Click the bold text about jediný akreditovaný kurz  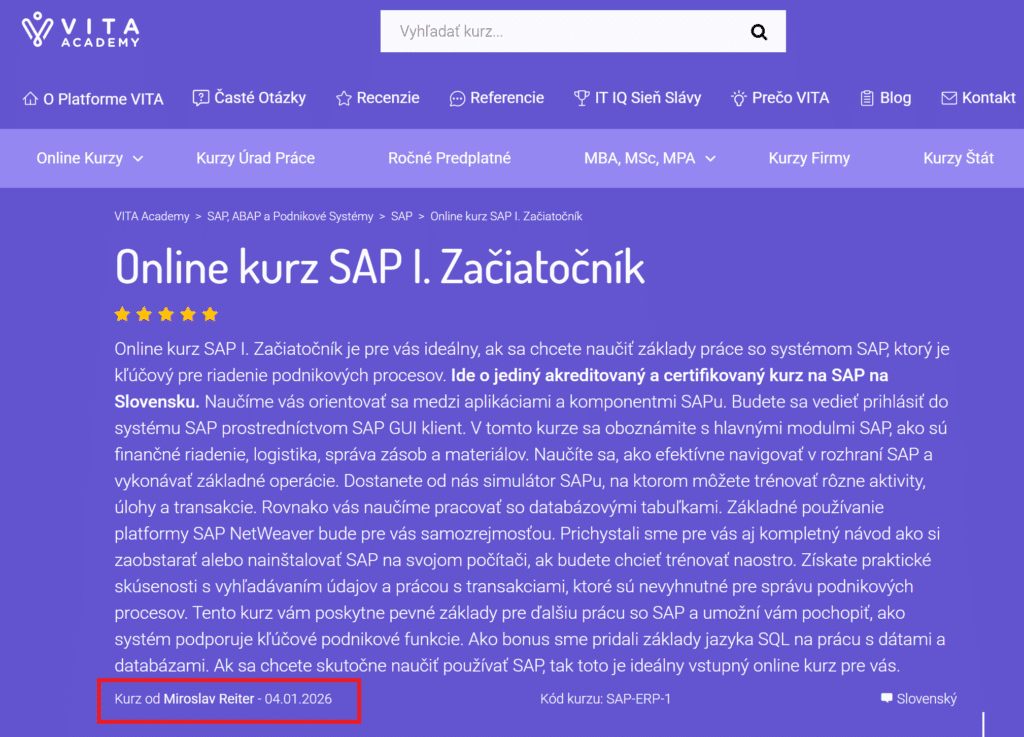[502, 388]
